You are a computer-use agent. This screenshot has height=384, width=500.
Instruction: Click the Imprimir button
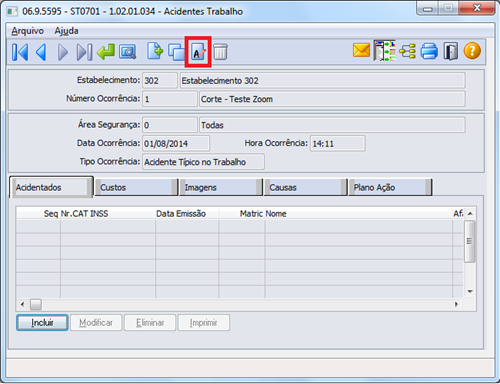(x=204, y=323)
